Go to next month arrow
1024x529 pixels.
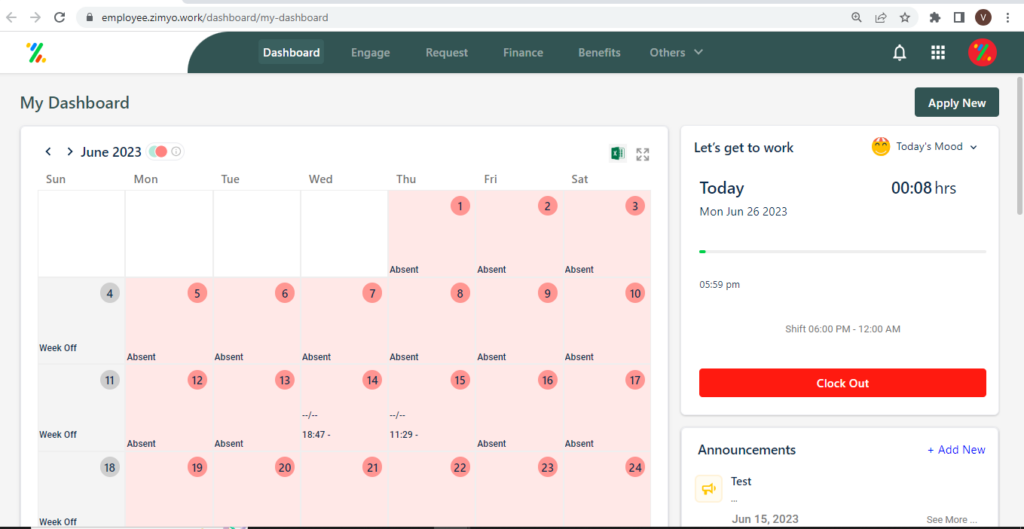[69, 152]
